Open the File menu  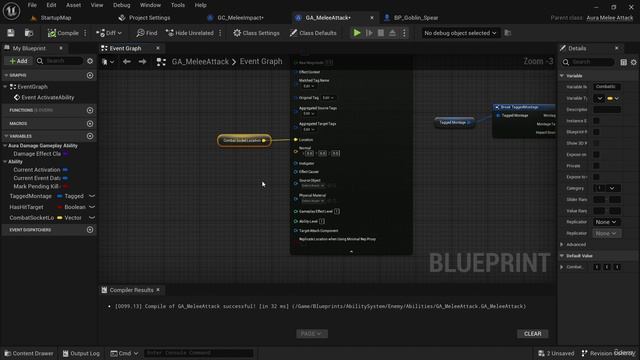pyautogui.click(x=32, y=5)
